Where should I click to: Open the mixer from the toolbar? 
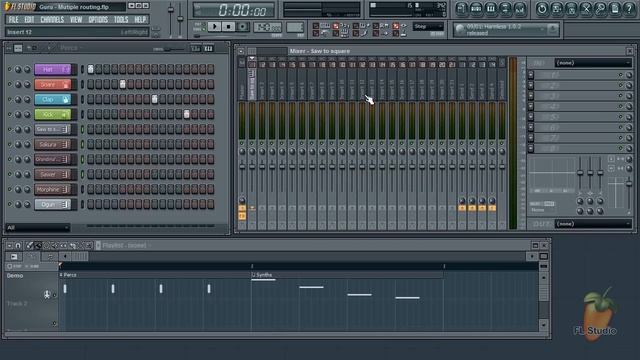click(x=520, y=9)
